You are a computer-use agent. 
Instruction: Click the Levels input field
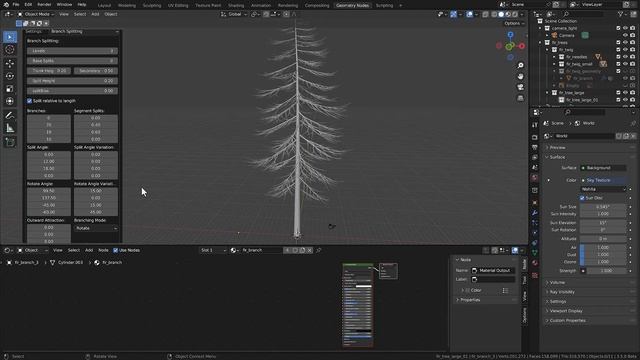tap(72, 51)
